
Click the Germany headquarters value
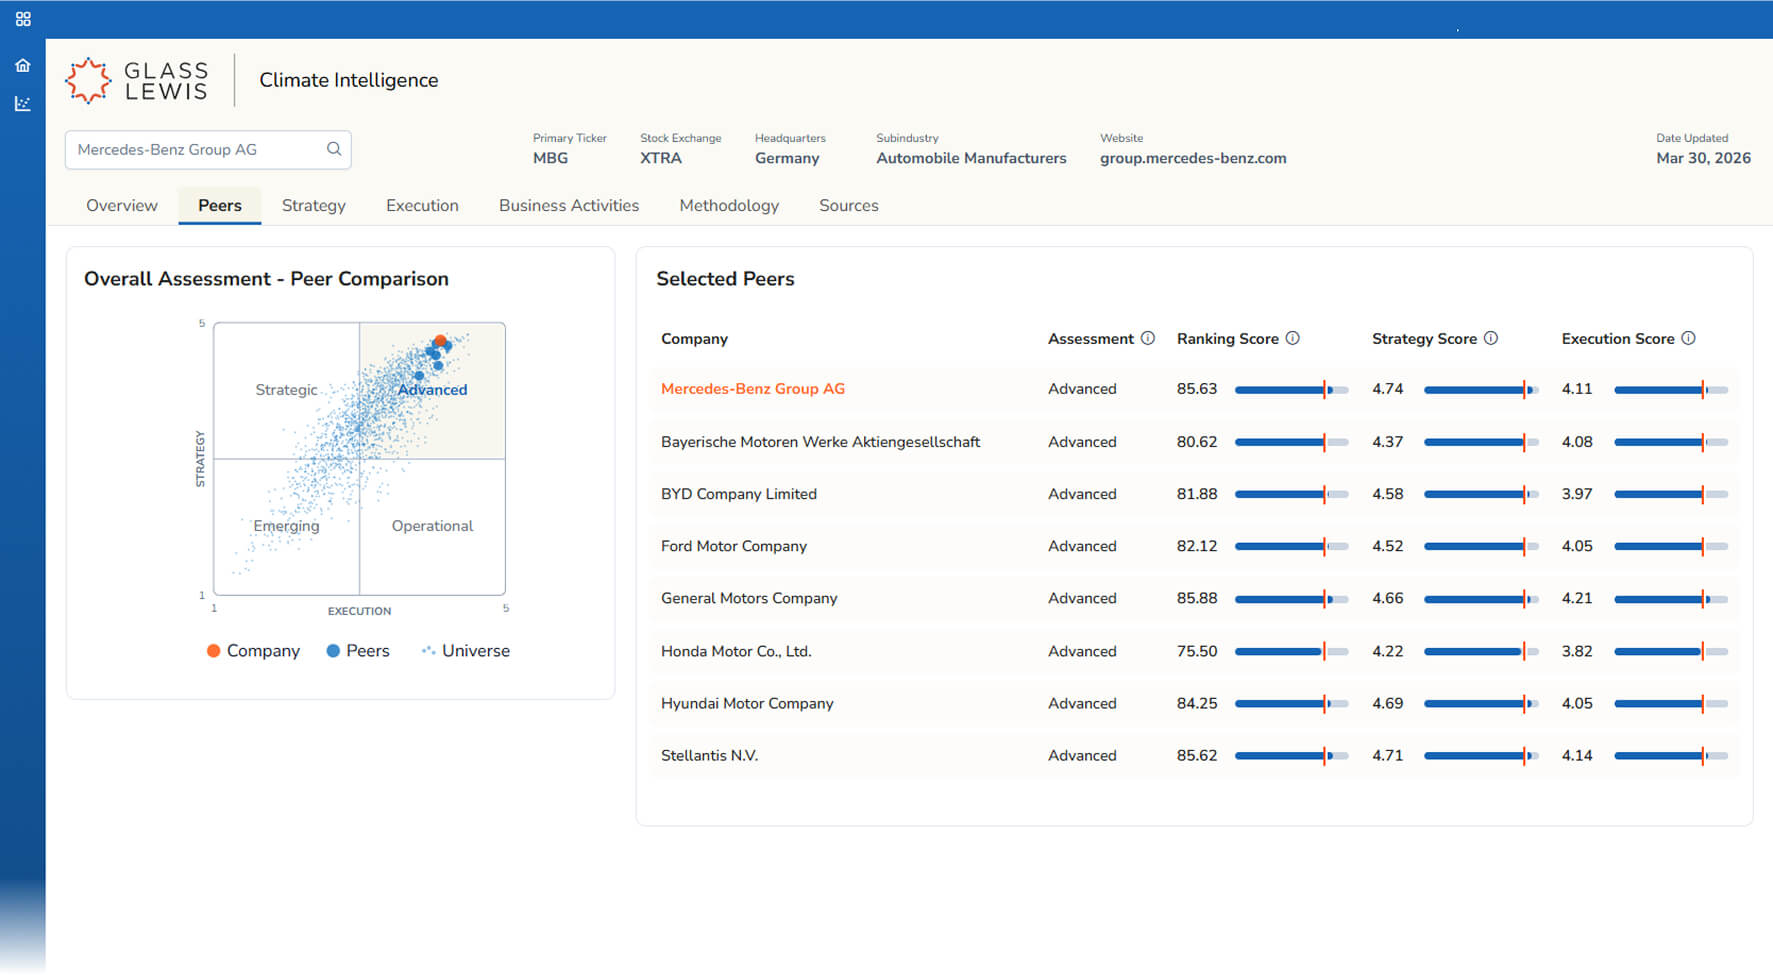click(787, 158)
